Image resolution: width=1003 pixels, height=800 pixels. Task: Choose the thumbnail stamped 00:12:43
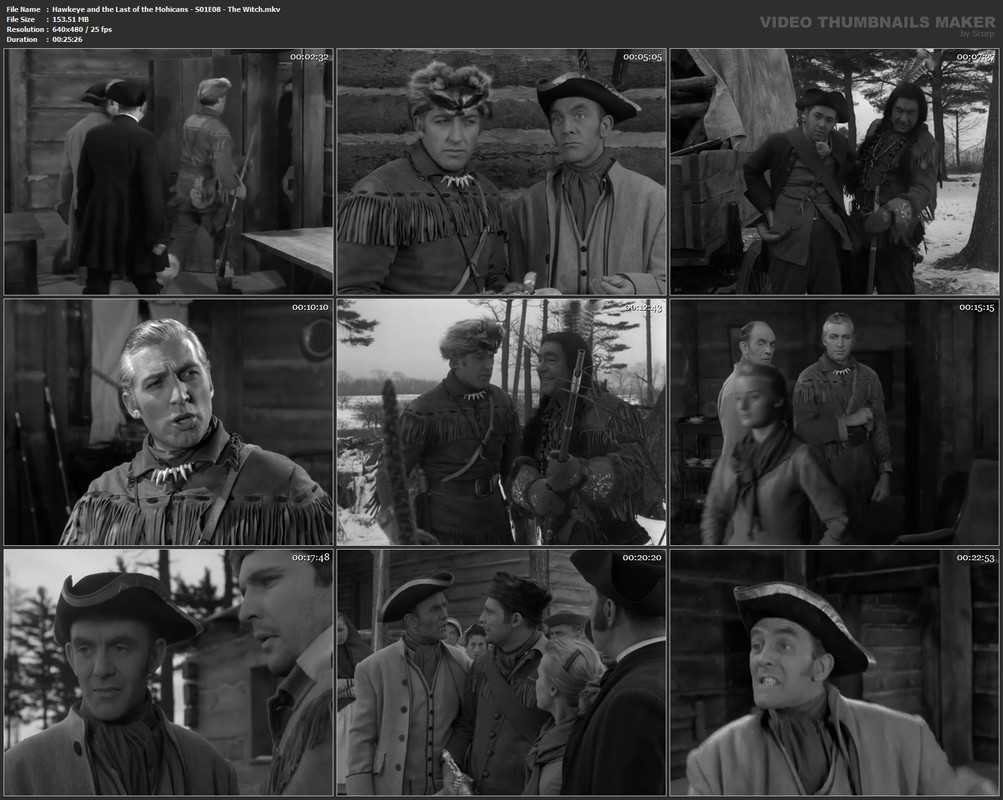pyautogui.click(x=502, y=422)
